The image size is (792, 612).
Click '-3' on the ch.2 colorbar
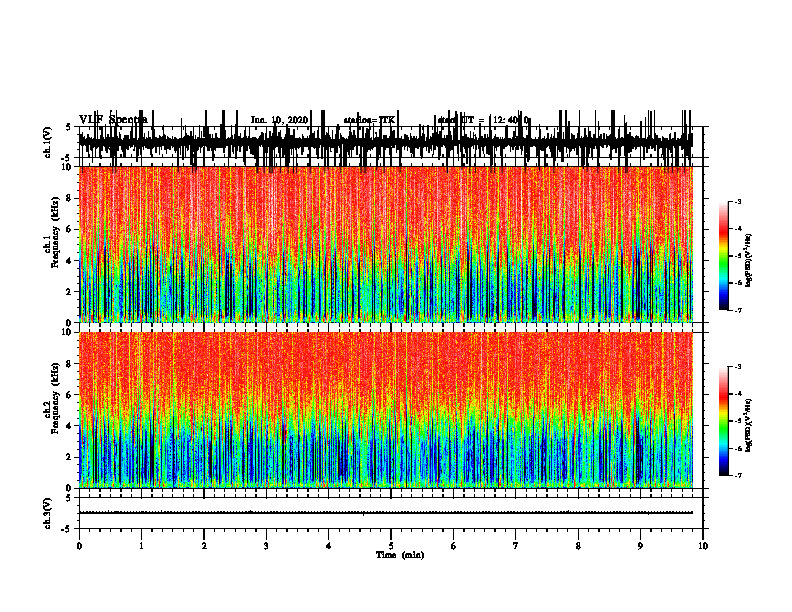[738, 367]
